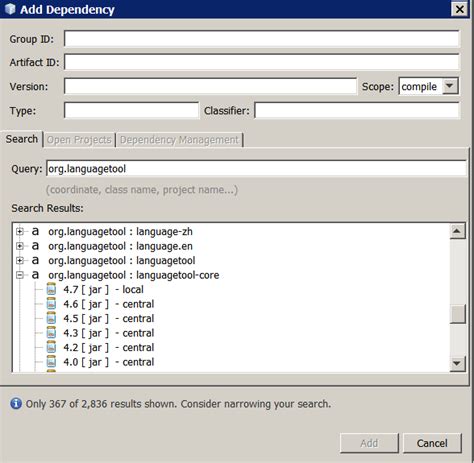Click the Artifact ID input field
This screenshot has height=463, width=474.
[x=262, y=62]
